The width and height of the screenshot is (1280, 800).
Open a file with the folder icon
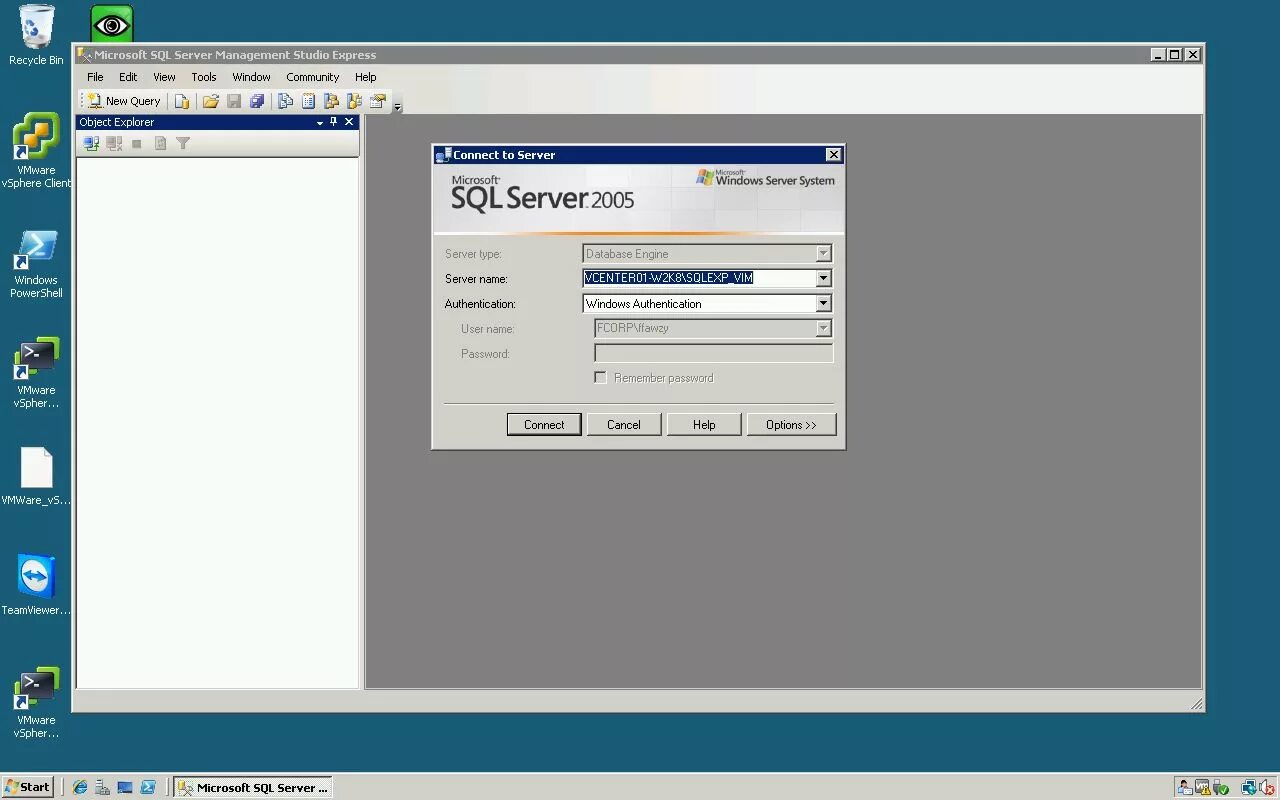point(210,101)
